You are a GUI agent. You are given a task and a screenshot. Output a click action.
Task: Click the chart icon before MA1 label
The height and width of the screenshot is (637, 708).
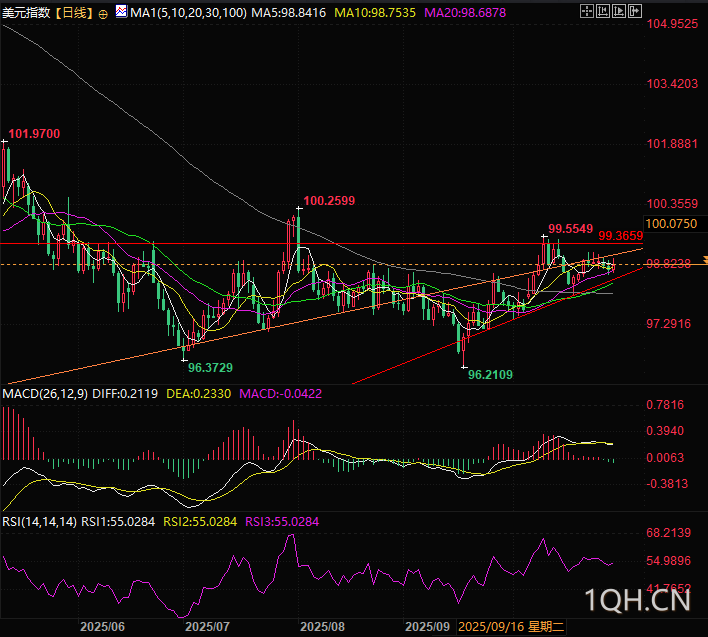[x=122, y=12]
